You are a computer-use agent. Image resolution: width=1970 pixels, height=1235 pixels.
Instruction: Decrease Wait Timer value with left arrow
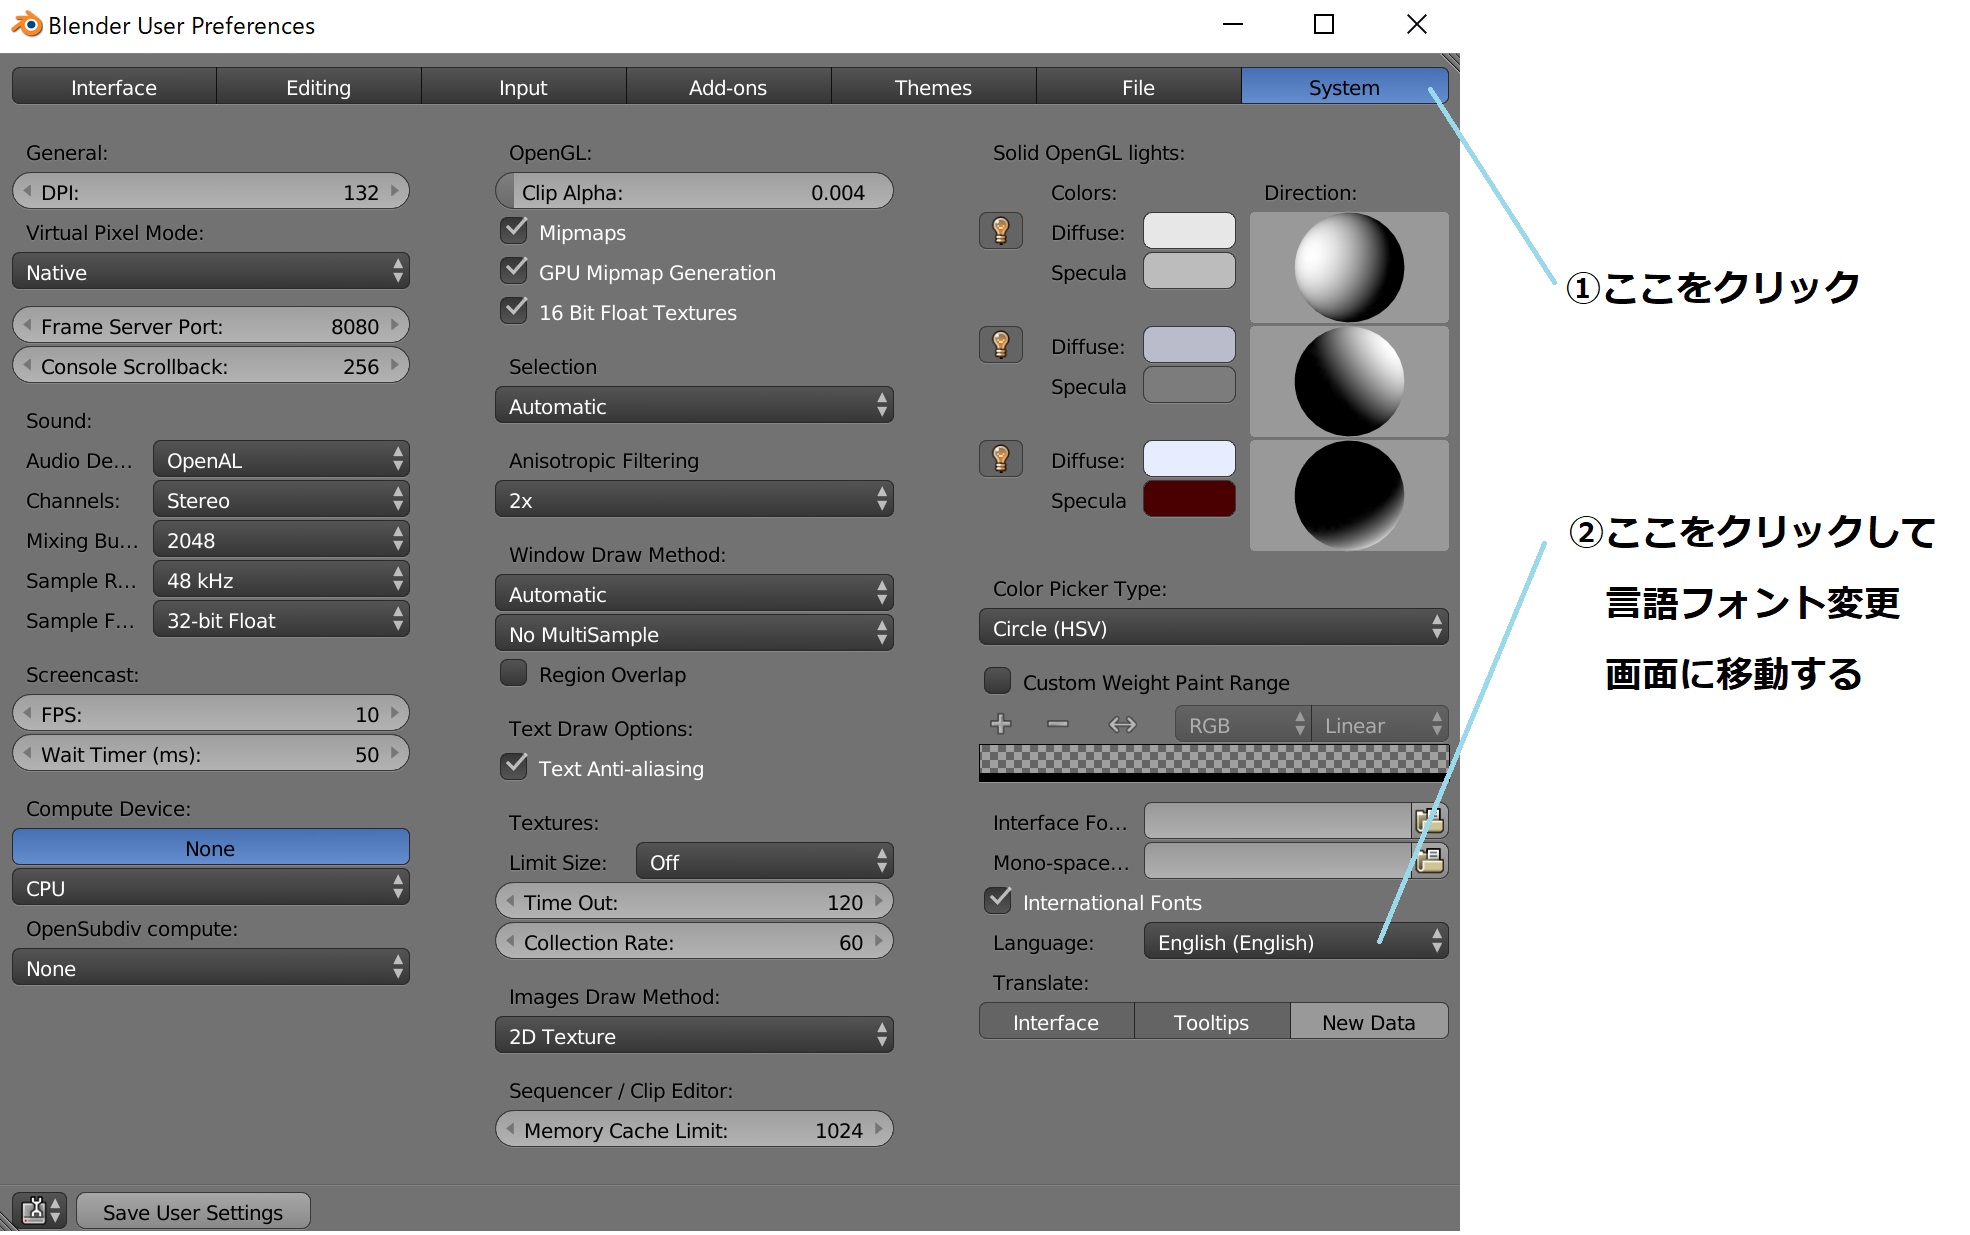click(x=27, y=753)
